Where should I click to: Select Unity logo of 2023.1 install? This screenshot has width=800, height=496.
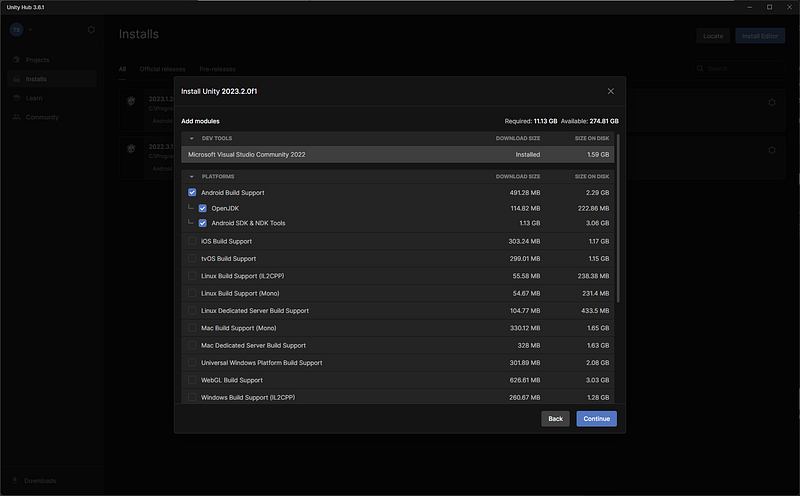click(x=131, y=101)
